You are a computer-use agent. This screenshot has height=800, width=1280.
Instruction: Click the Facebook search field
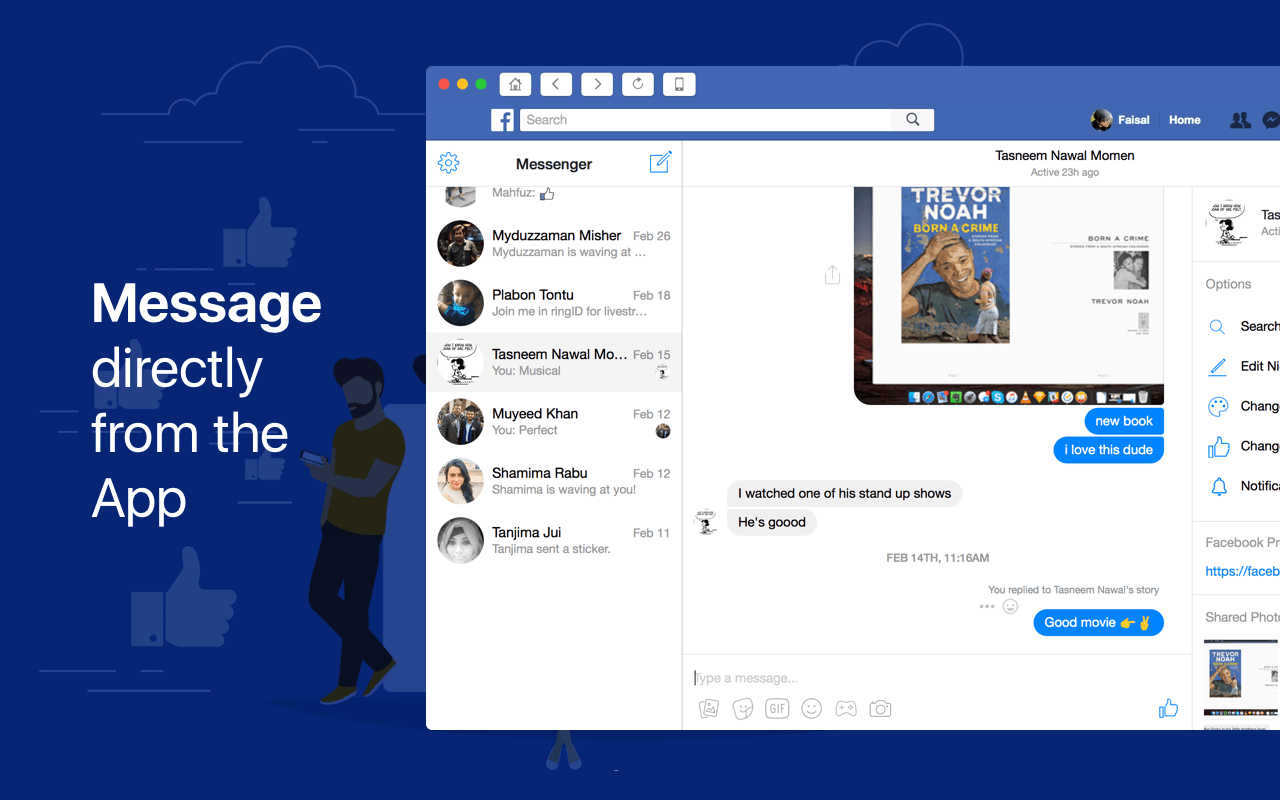[x=706, y=120]
